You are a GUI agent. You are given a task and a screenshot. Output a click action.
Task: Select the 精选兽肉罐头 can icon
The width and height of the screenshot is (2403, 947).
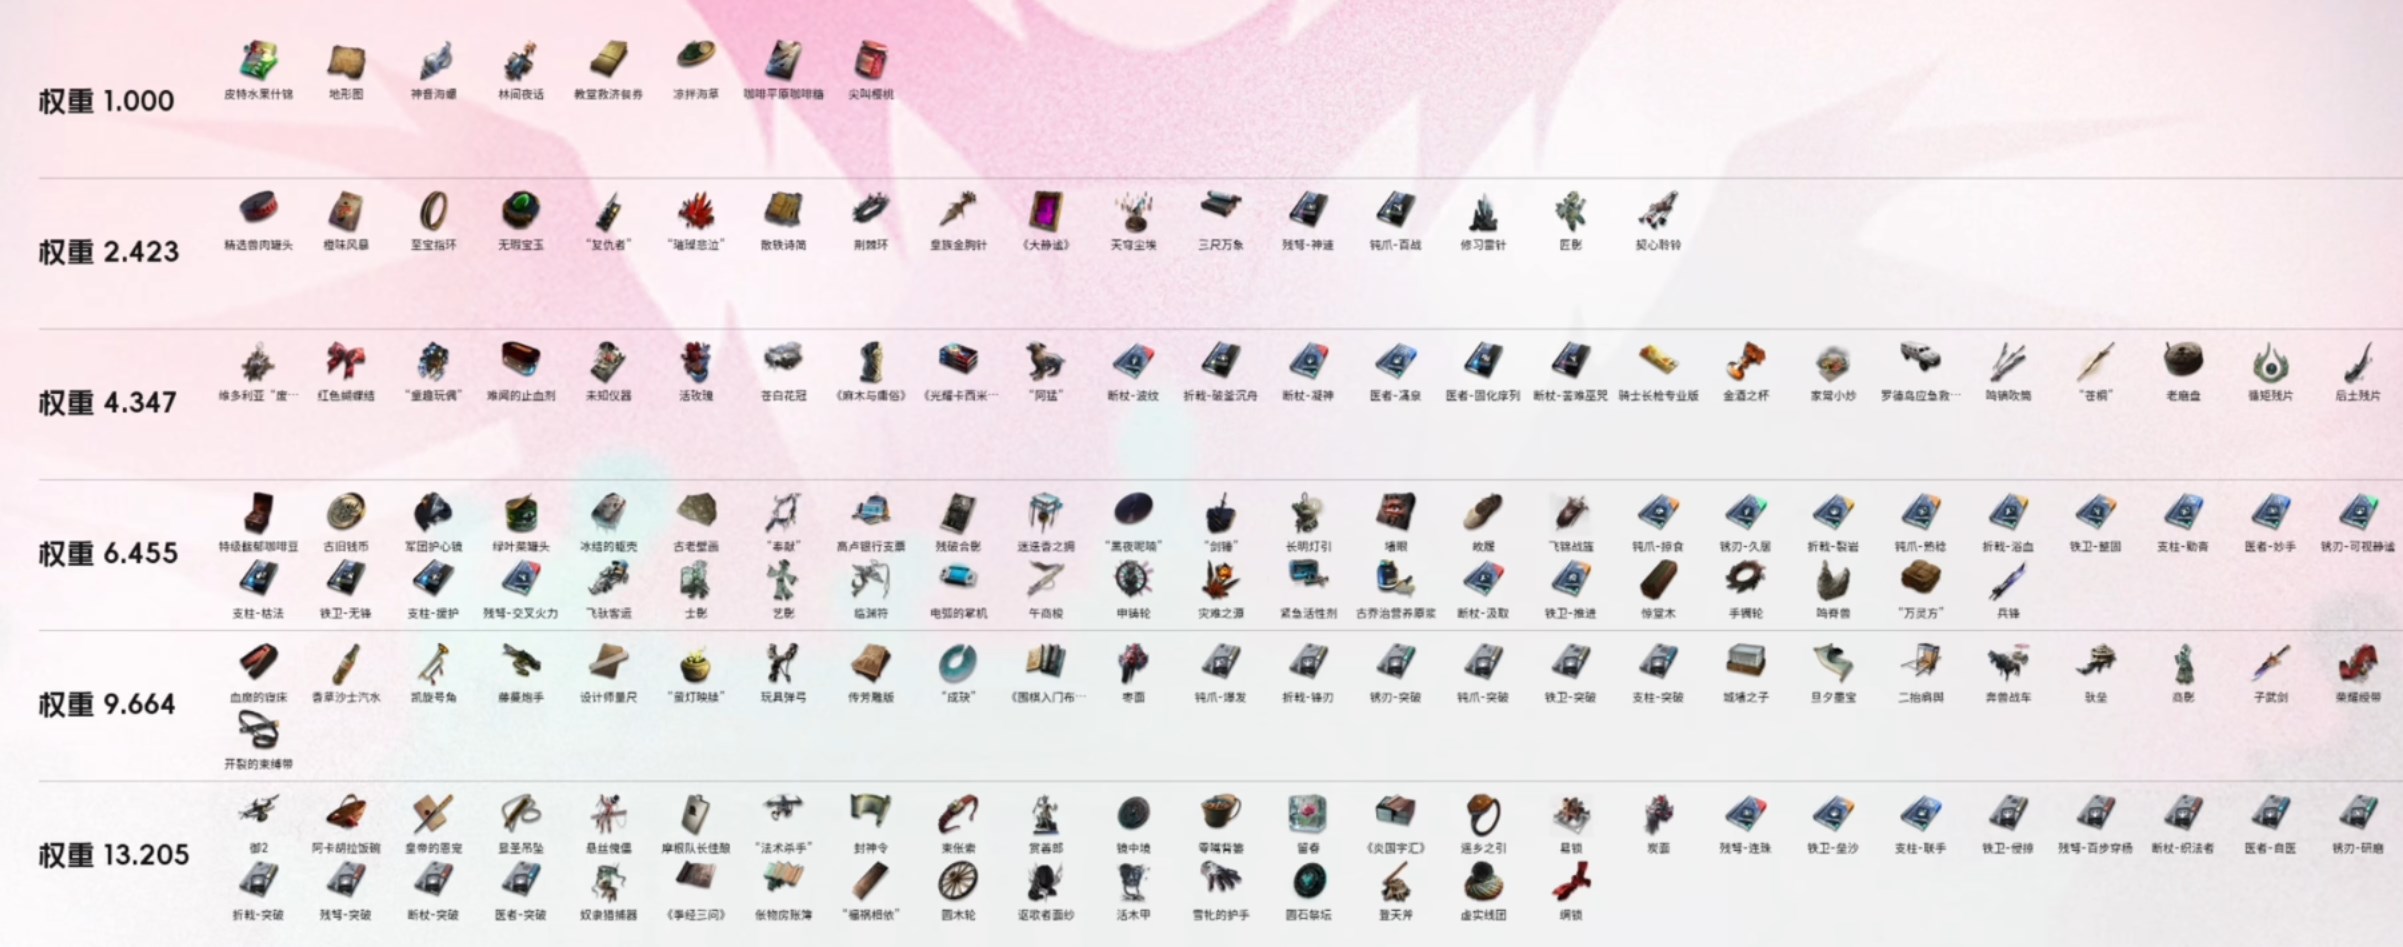(x=259, y=210)
